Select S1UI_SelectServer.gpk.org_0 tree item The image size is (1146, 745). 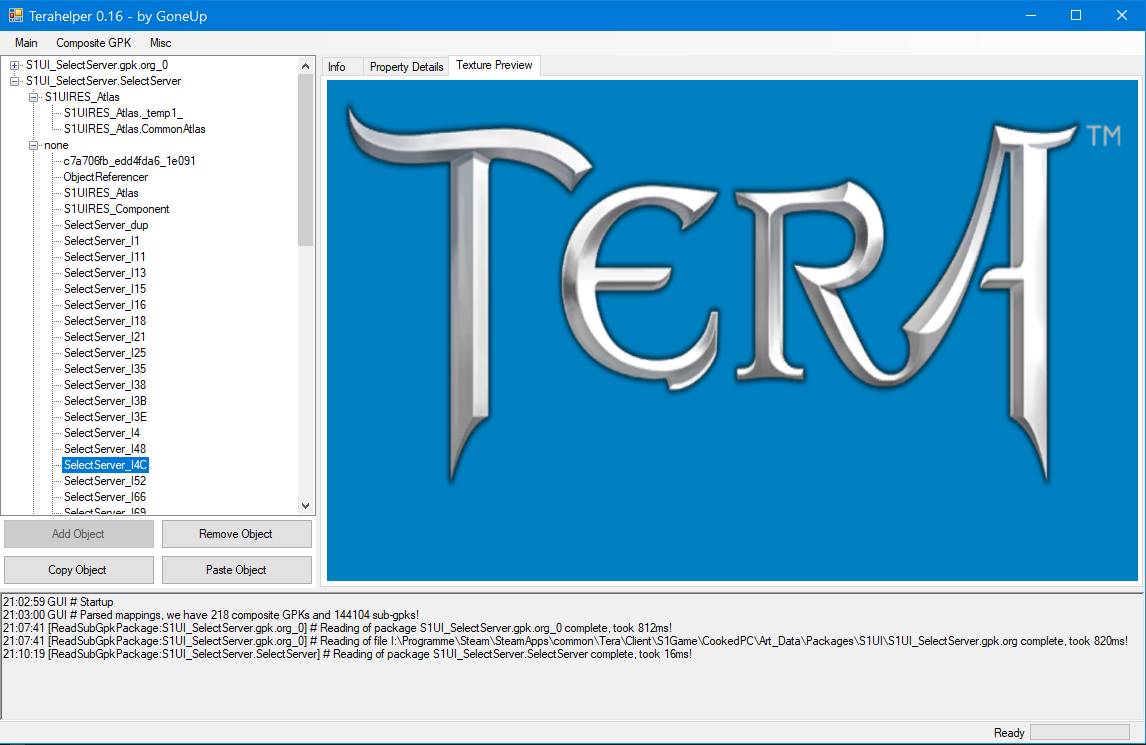97,65
